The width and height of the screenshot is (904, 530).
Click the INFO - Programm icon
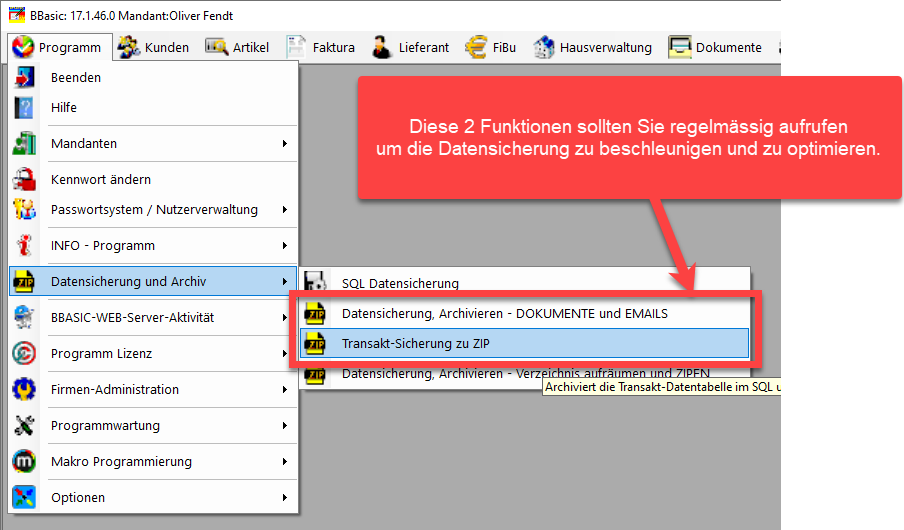24,245
